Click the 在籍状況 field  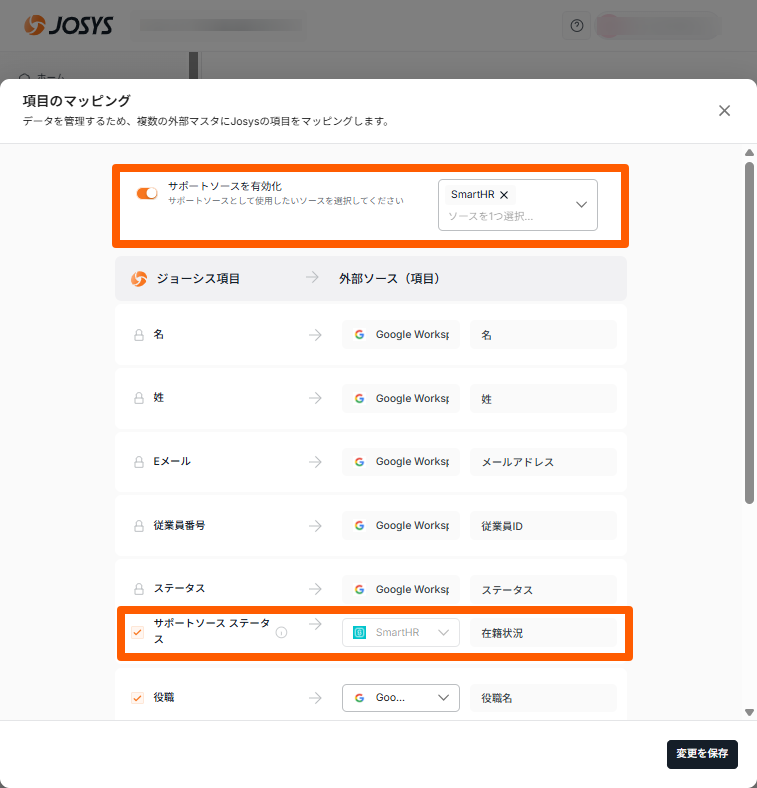[x=543, y=633]
